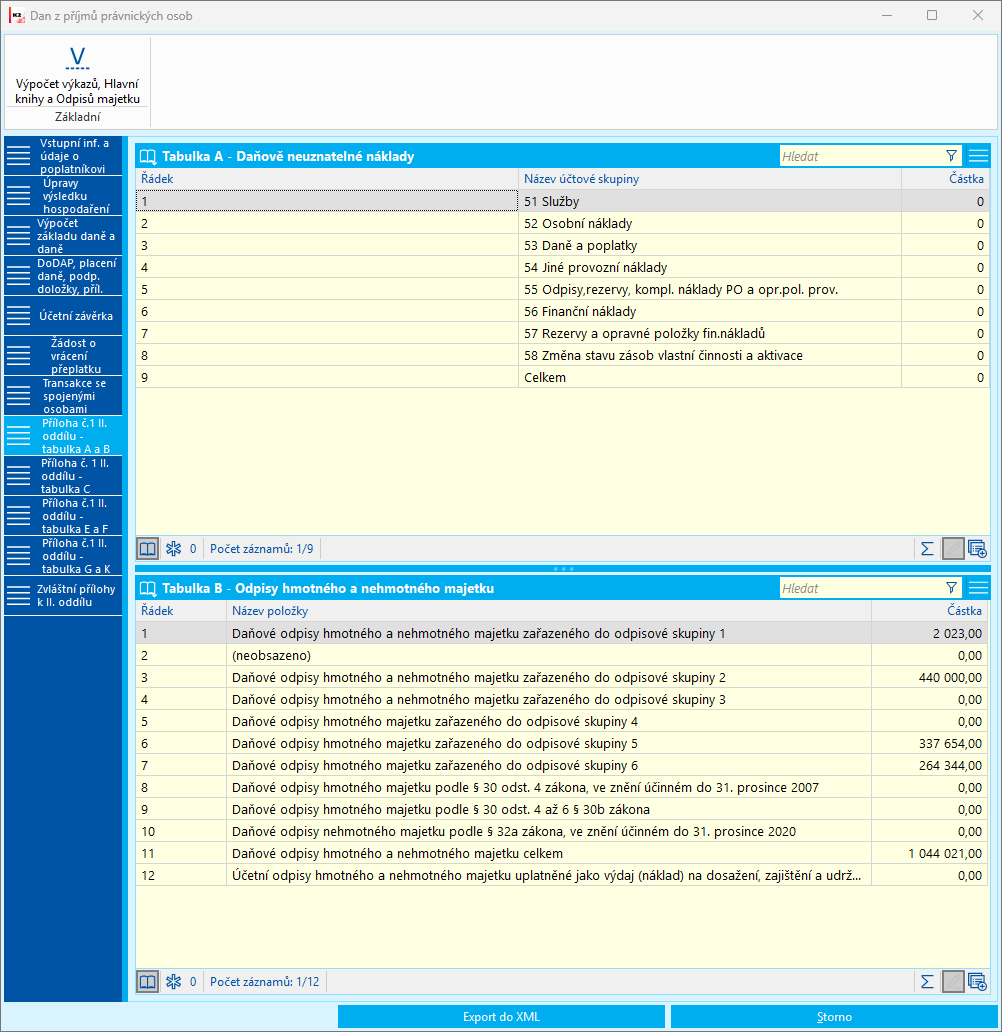Click add column icon in Tabulka A footer
Screen dimensions: 1002x1032
[x=978, y=549]
